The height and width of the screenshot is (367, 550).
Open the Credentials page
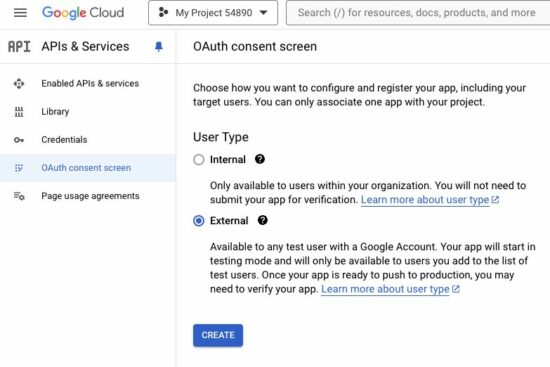[x=88, y=140]
